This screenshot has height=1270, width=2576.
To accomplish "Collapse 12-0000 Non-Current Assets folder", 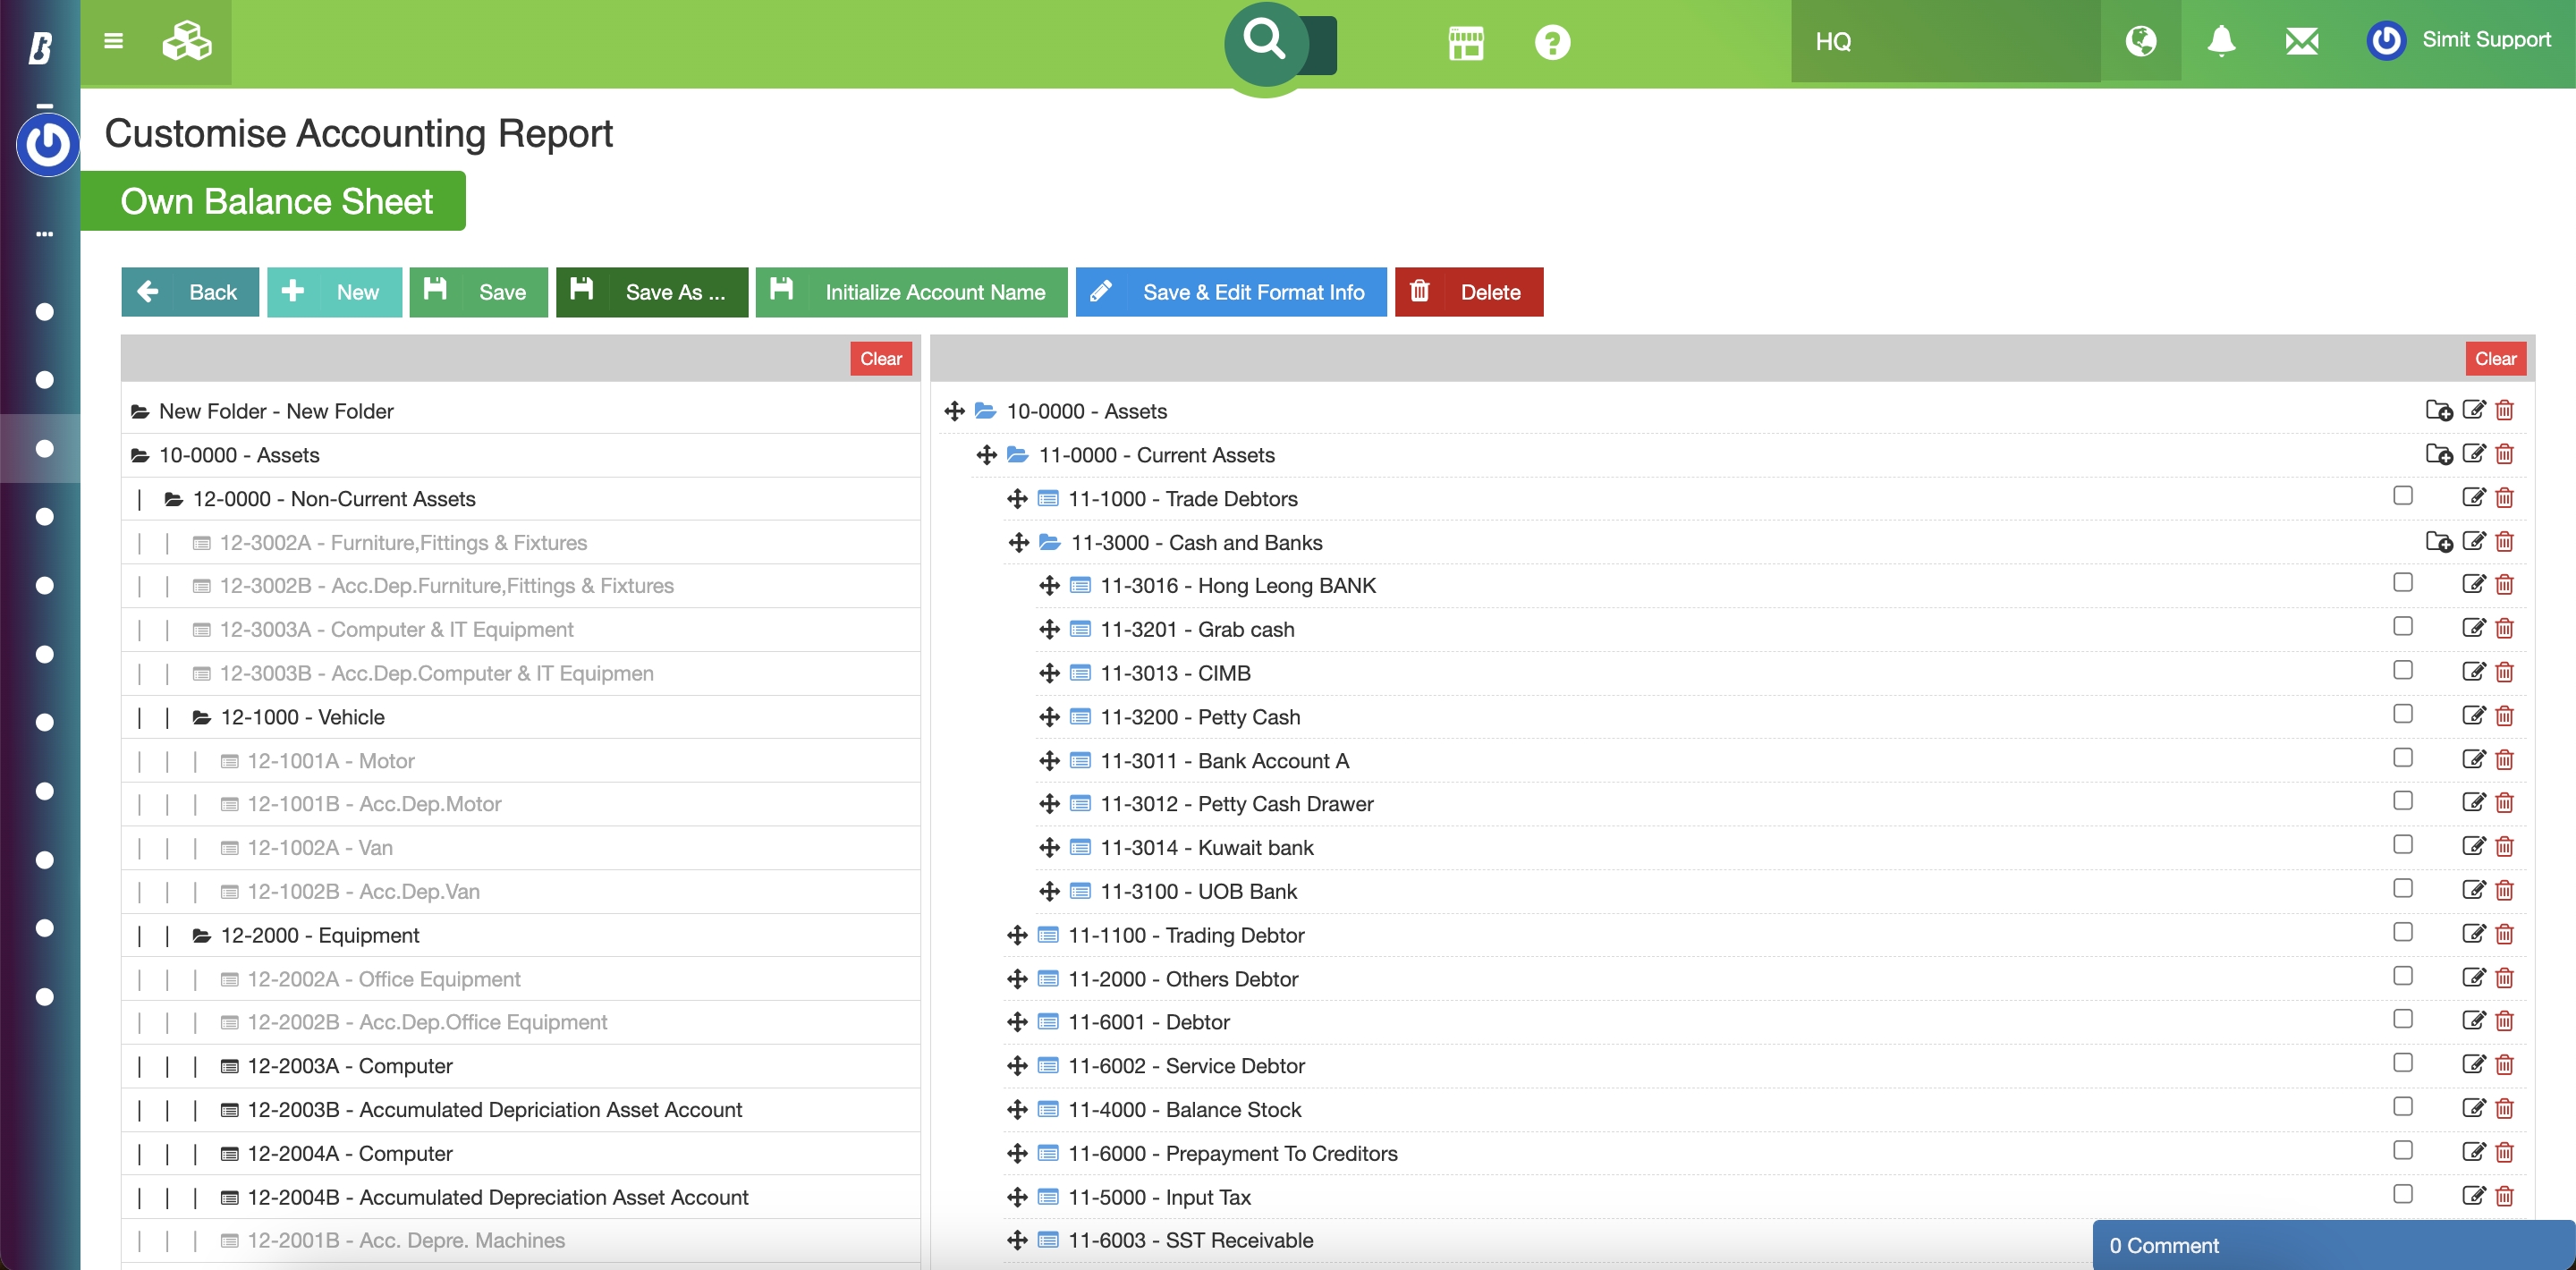I will coord(173,499).
